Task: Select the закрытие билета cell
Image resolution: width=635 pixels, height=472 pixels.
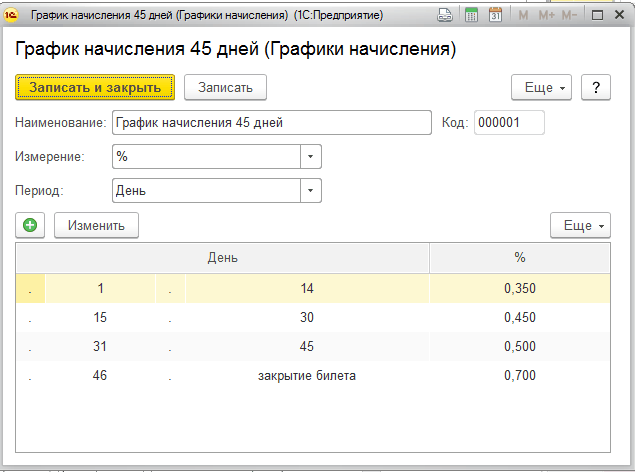Action: pos(307,376)
